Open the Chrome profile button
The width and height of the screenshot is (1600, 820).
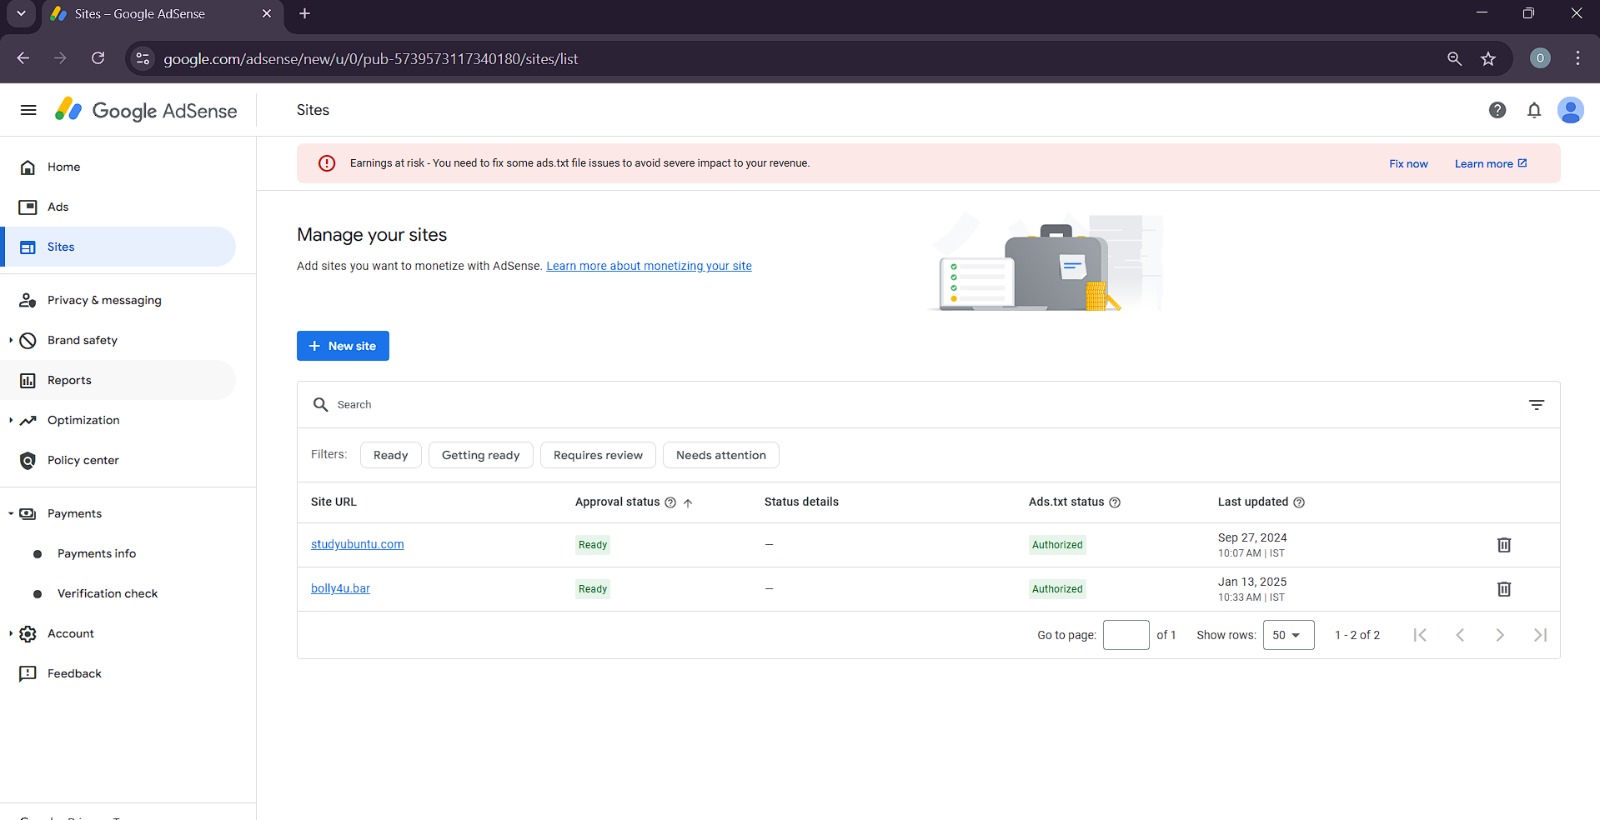pos(1540,58)
